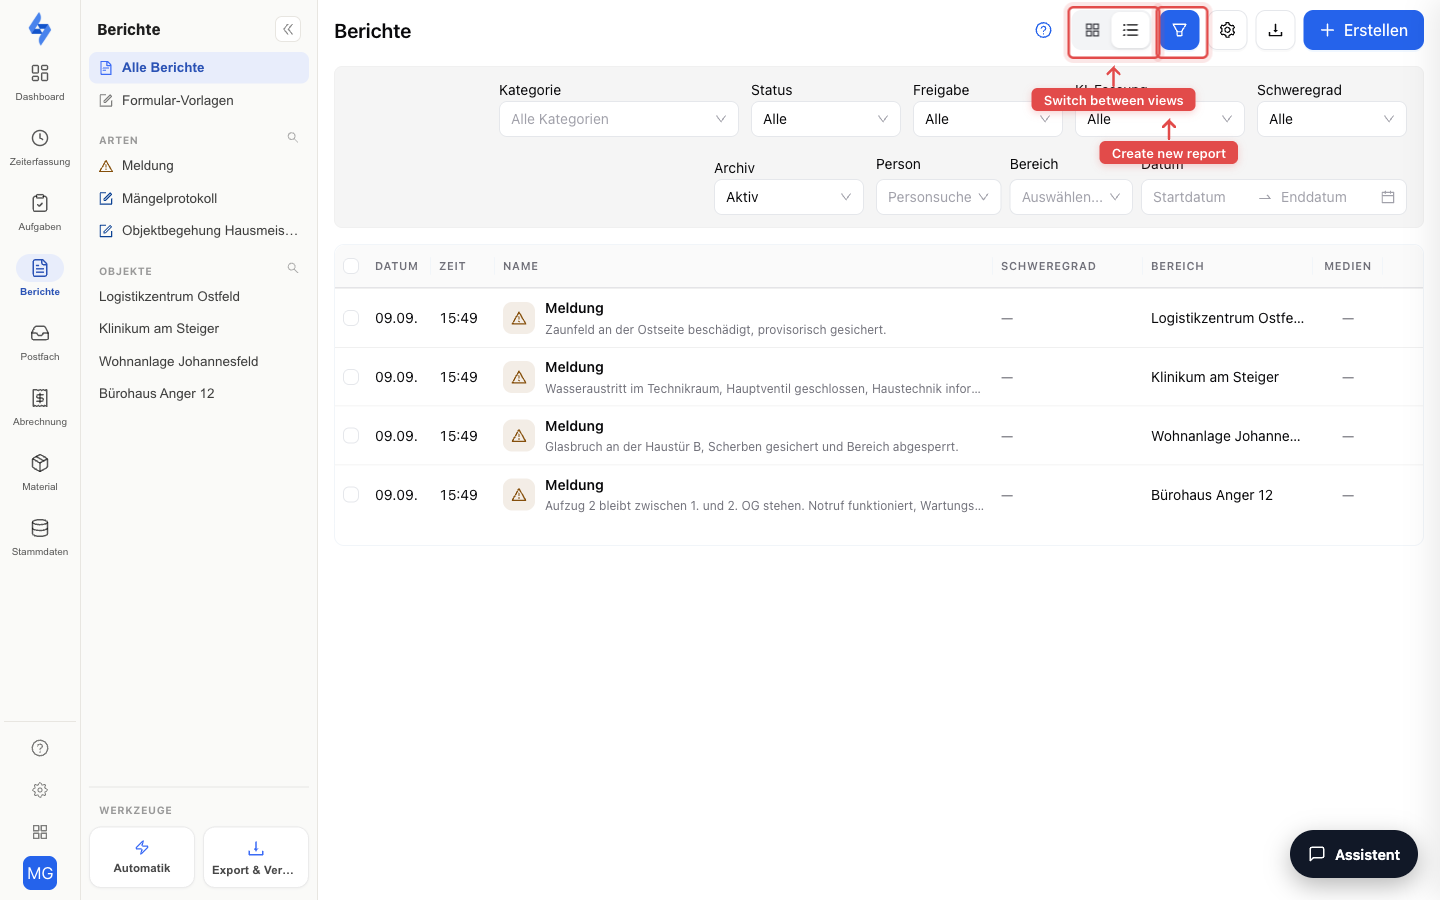The image size is (1440, 900).
Task: Open the Abrechnung section
Action: (40, 407)
